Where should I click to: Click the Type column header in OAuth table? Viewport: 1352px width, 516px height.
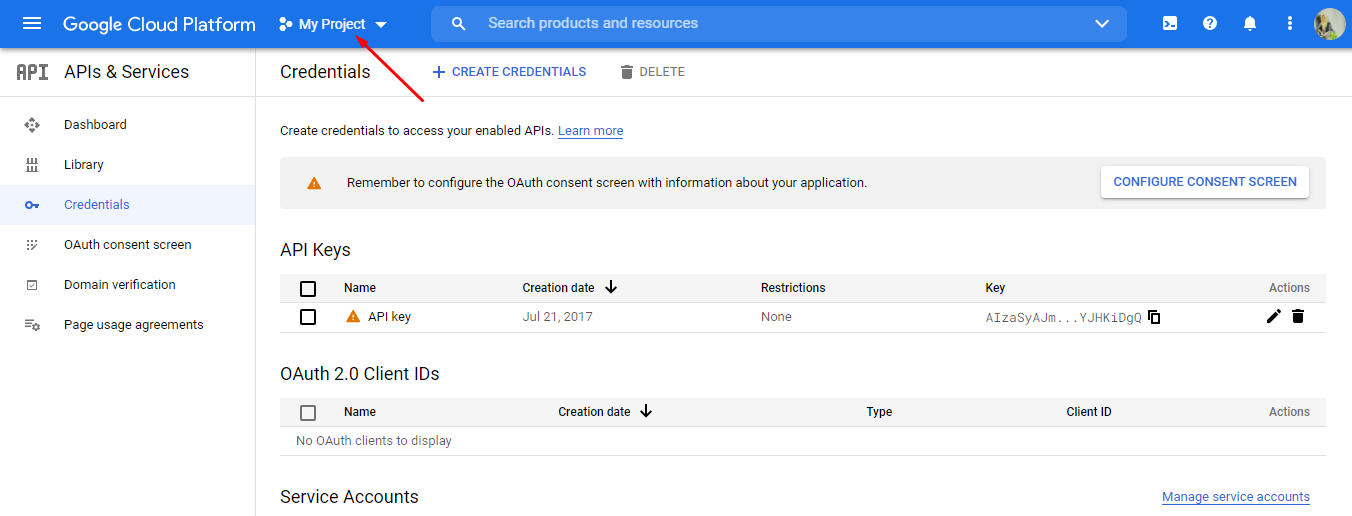[x=879, y=412]
